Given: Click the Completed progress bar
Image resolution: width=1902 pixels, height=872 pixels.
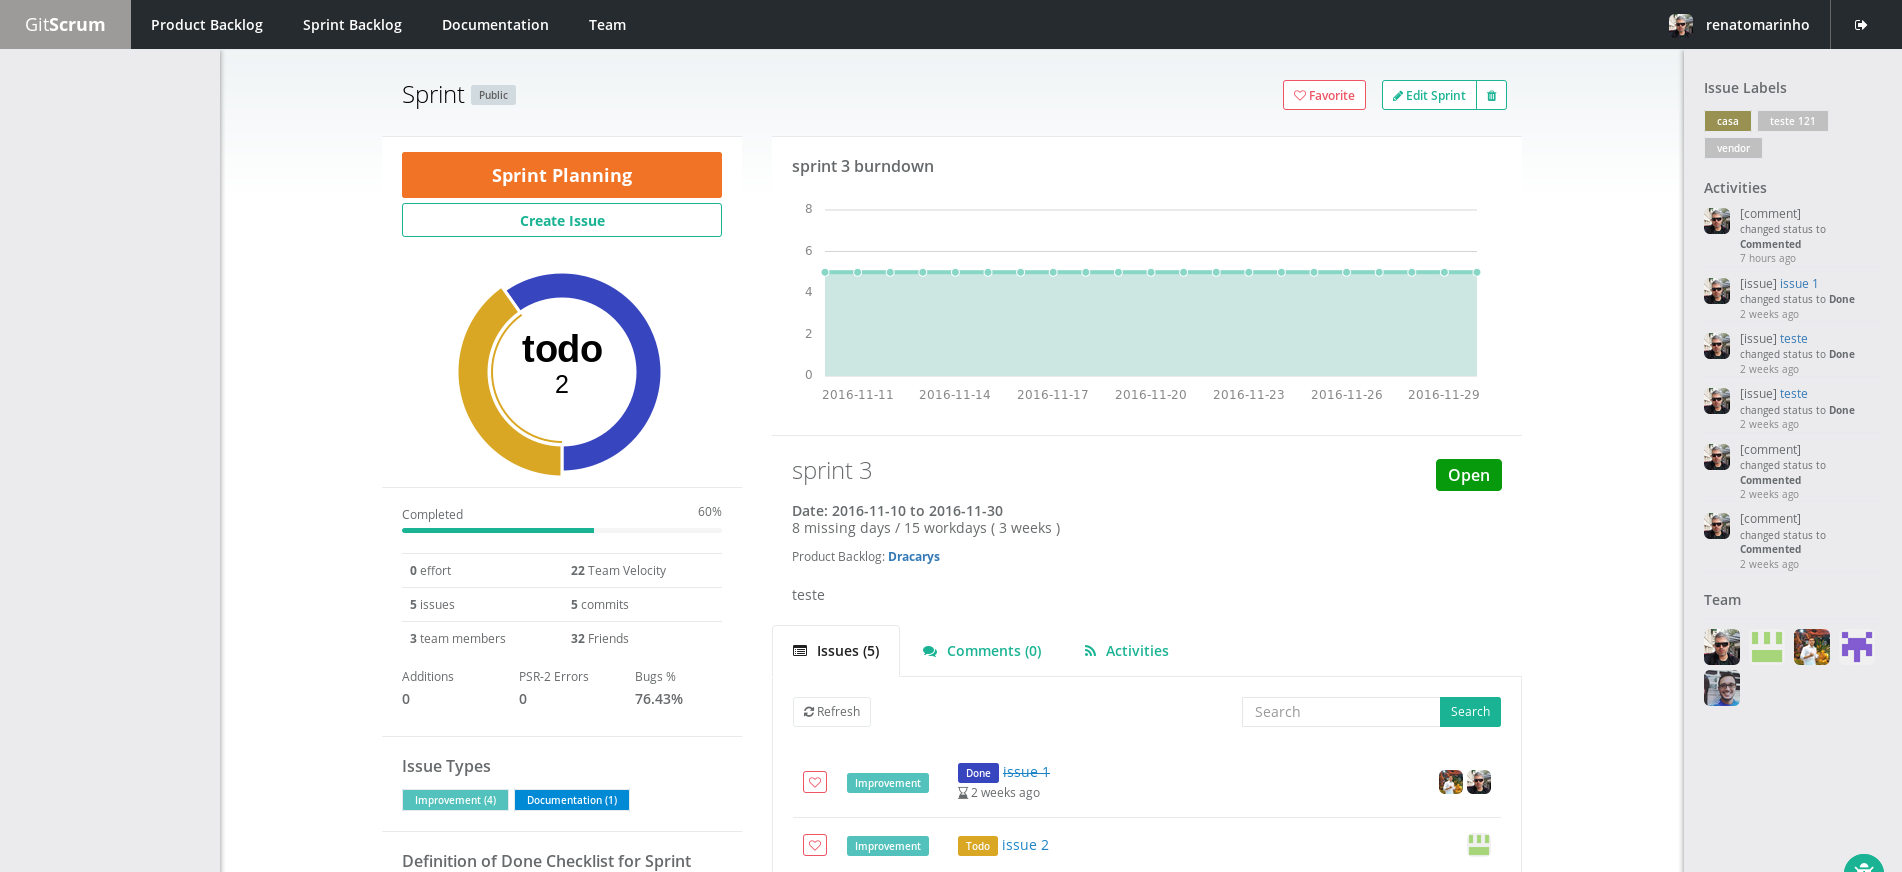Looking at the screenshot, I should pos(562,530).
